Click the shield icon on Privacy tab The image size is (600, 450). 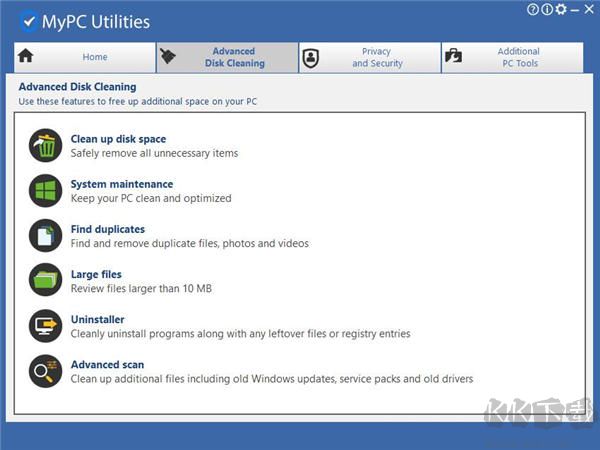311,58
